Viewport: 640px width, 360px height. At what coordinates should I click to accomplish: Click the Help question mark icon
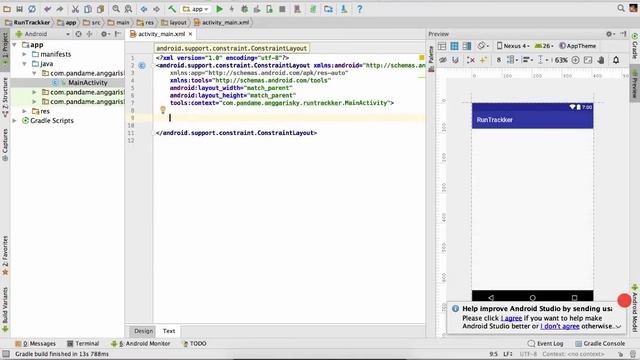tap(360, 9)
